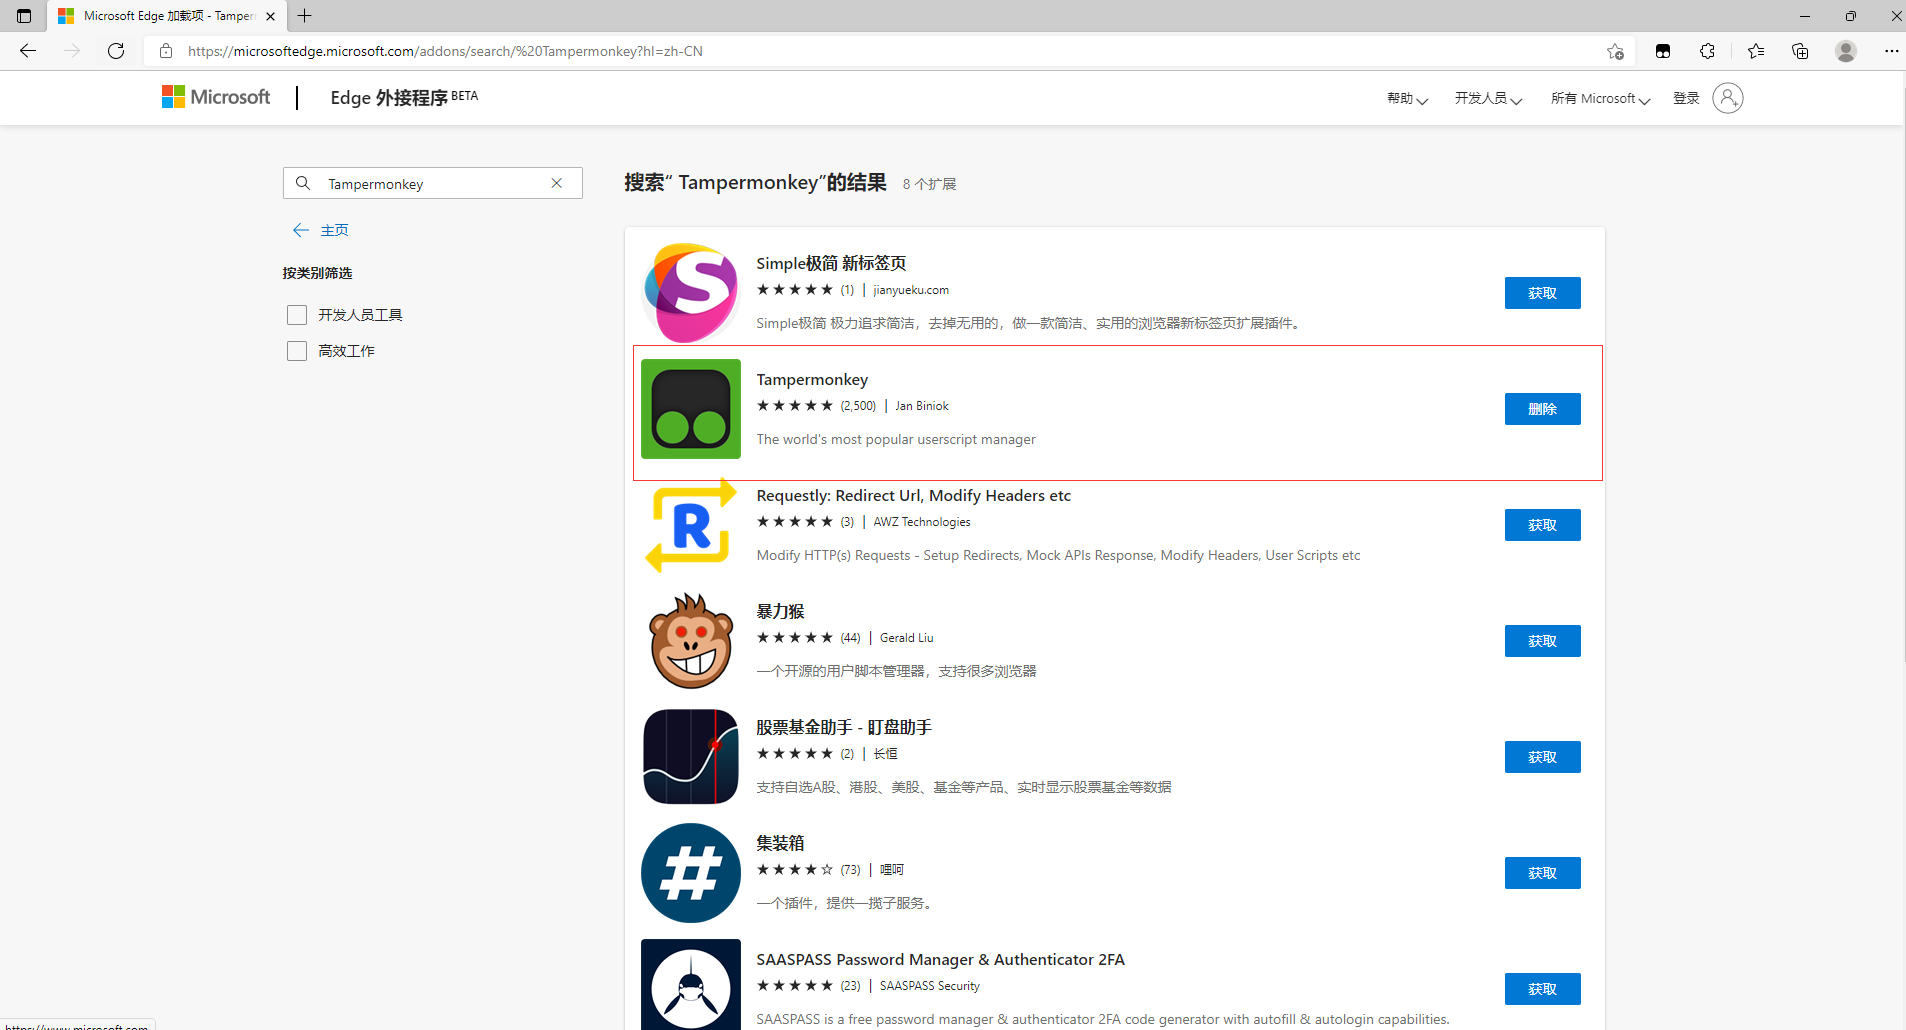The width and height of the screenshot is (1906, 1030).
Task: Click the browser address bar URL
Action: (445, 51)
